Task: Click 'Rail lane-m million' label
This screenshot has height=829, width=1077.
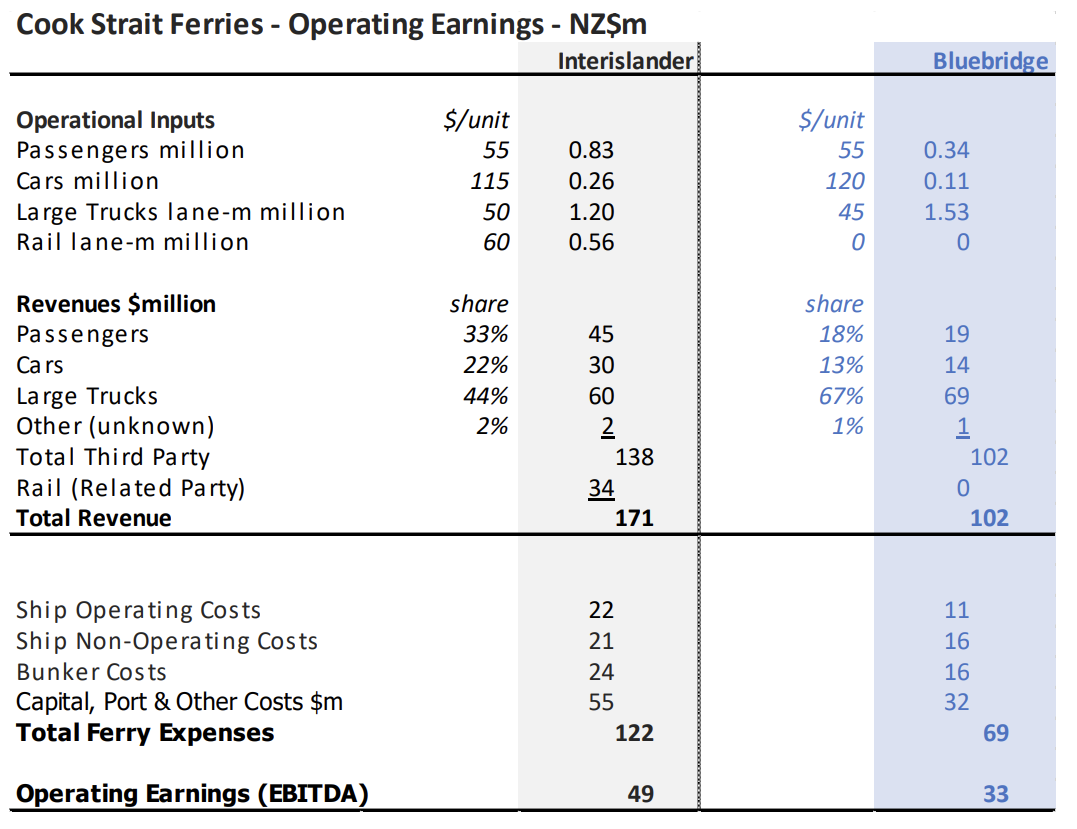Action: coord(133,242)
